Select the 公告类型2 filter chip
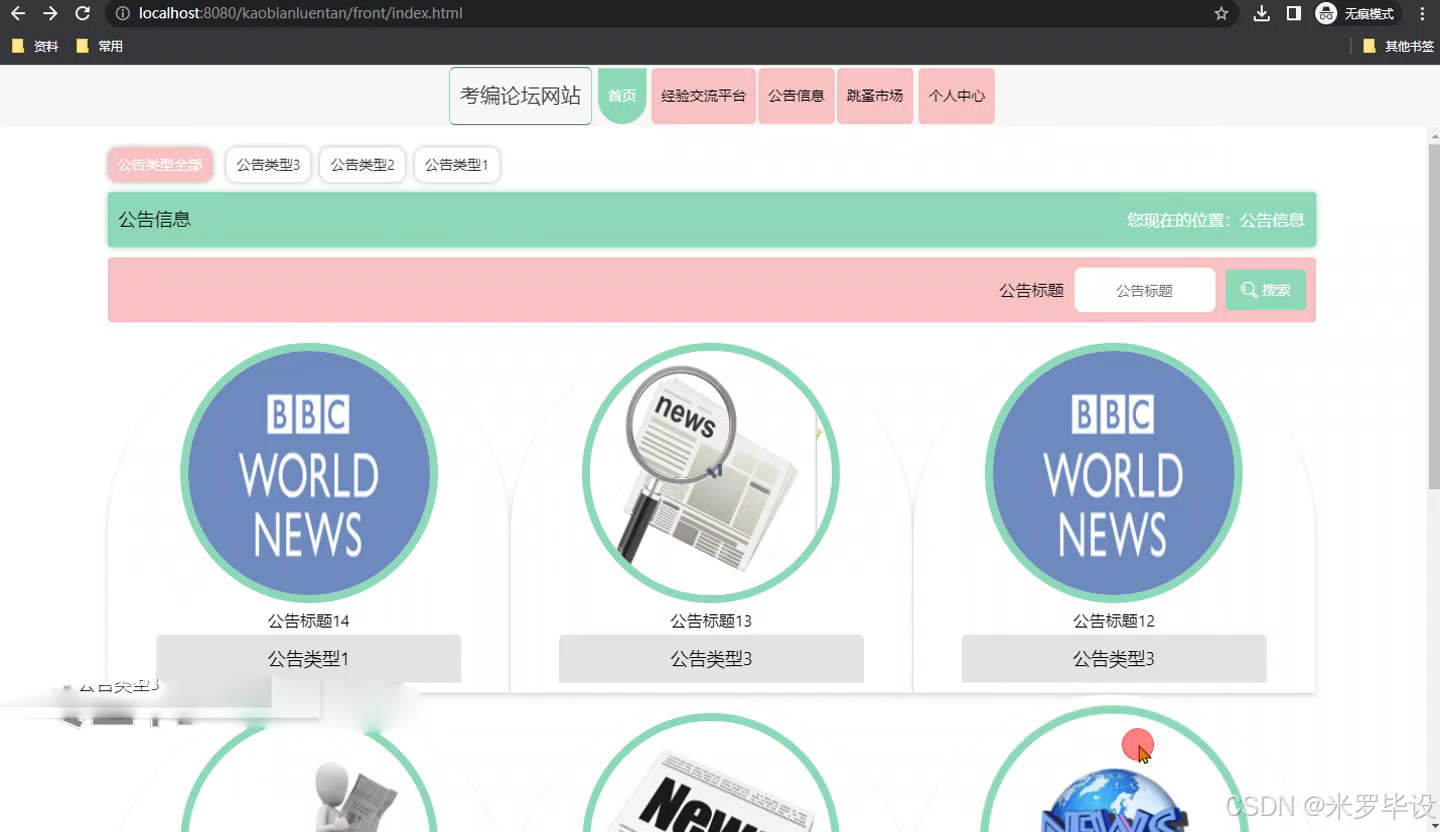 click(x=362, y=164)
